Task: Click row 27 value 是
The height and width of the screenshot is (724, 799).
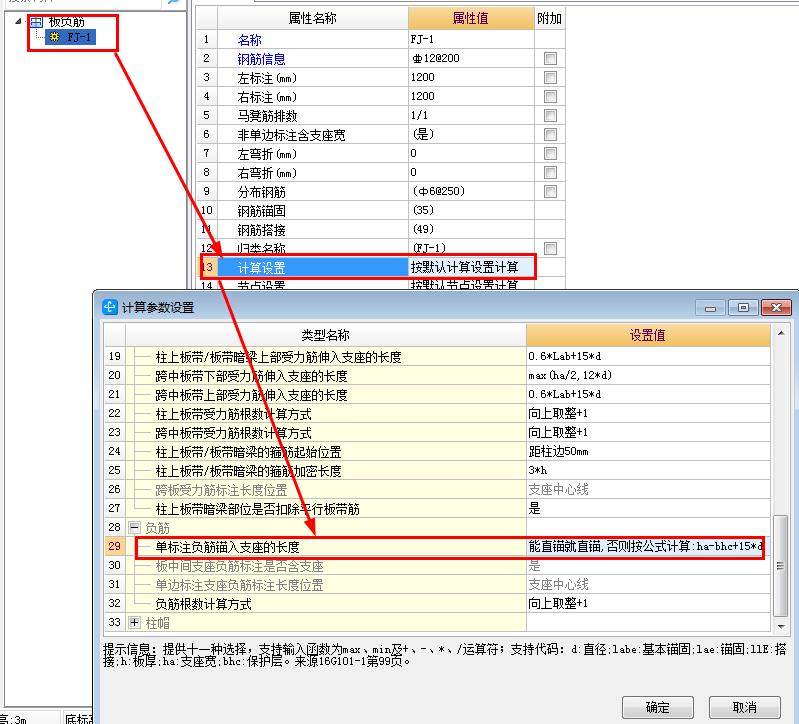Action: click(x=648, y=508)
